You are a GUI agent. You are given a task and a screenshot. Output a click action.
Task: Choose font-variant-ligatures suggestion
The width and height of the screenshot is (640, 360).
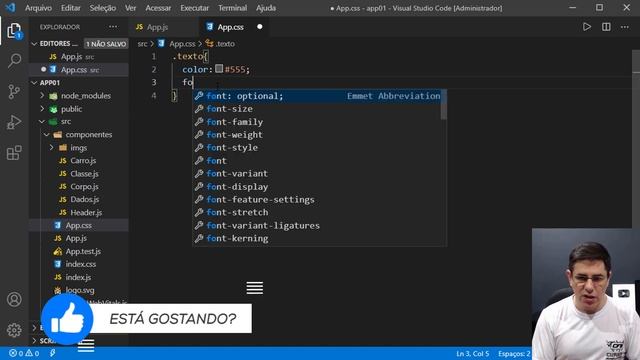[317, 225]
